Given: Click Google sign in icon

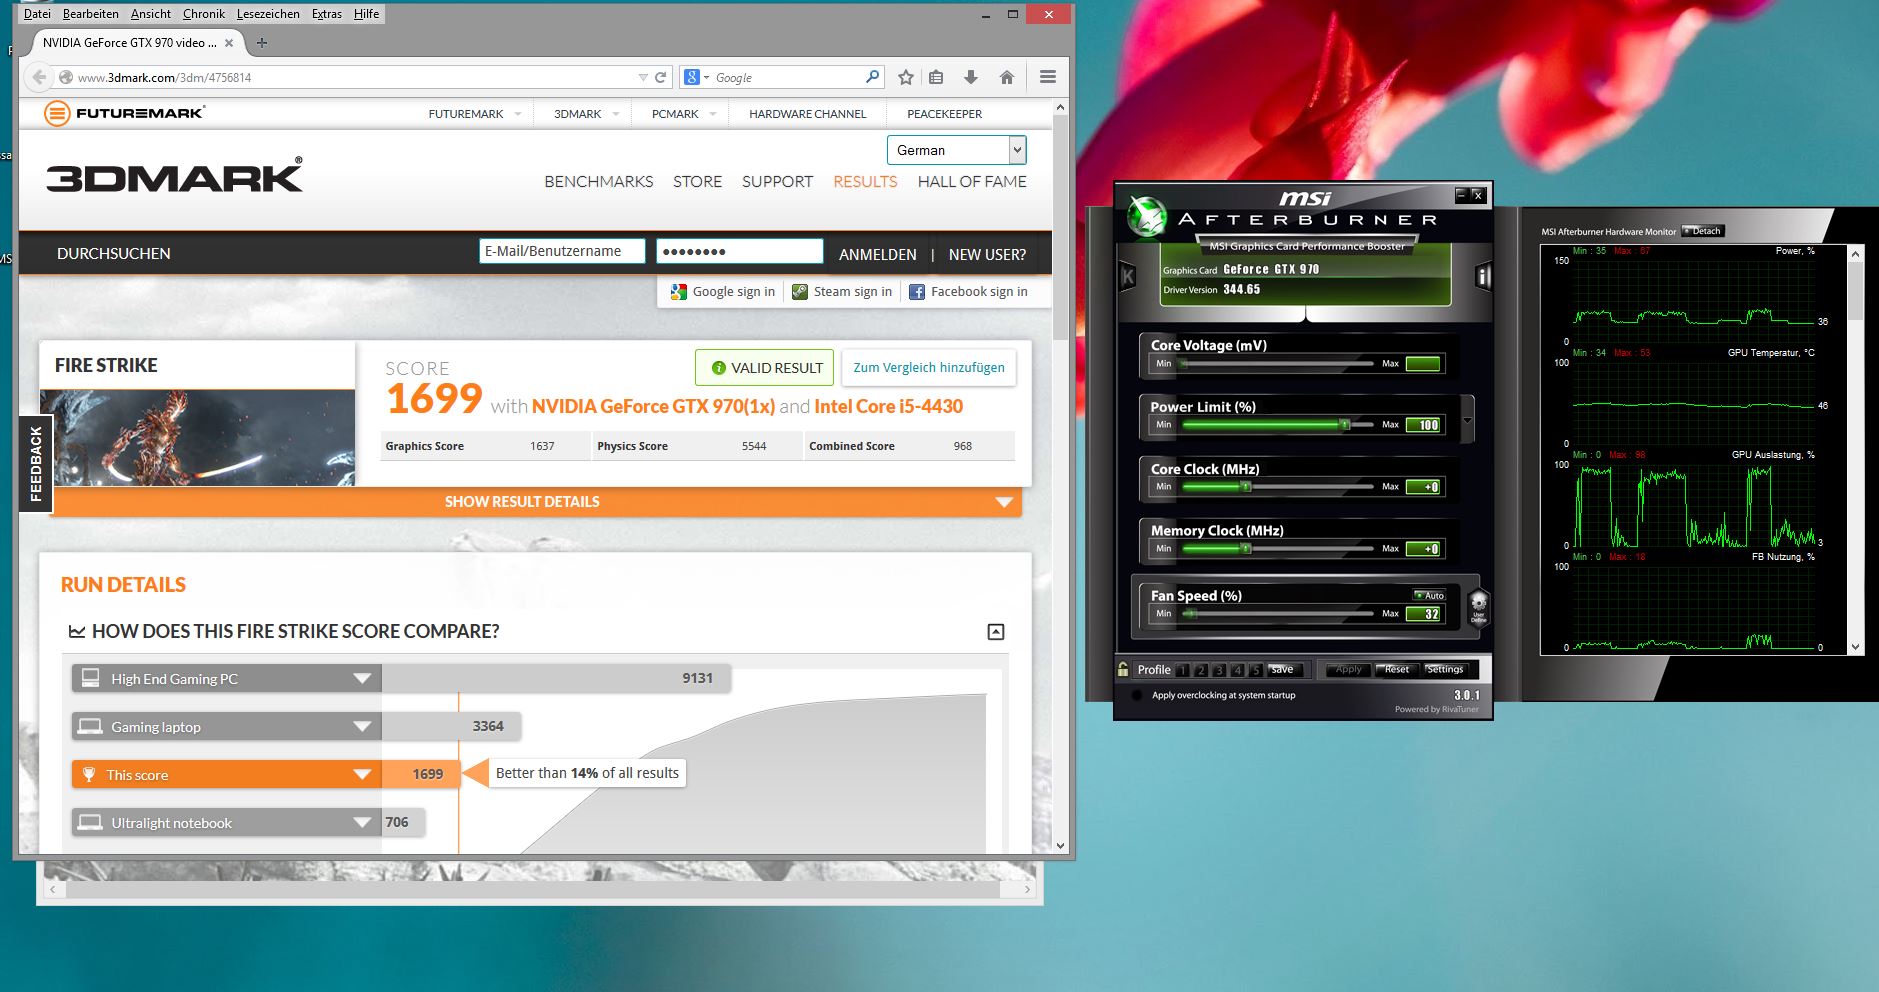Looking at the screenshot, I should coord(679,292).
